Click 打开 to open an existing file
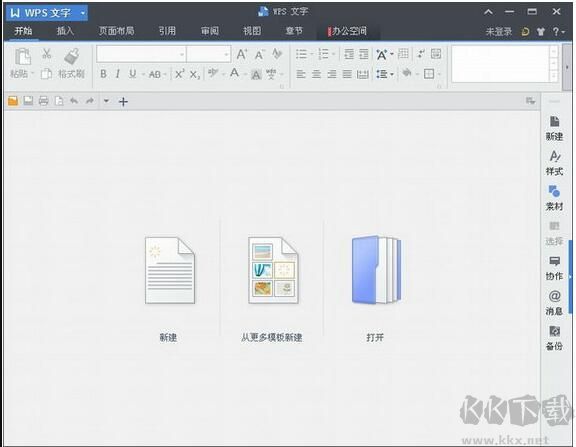The height and width of the screenshot is (447, 576). 376,270
